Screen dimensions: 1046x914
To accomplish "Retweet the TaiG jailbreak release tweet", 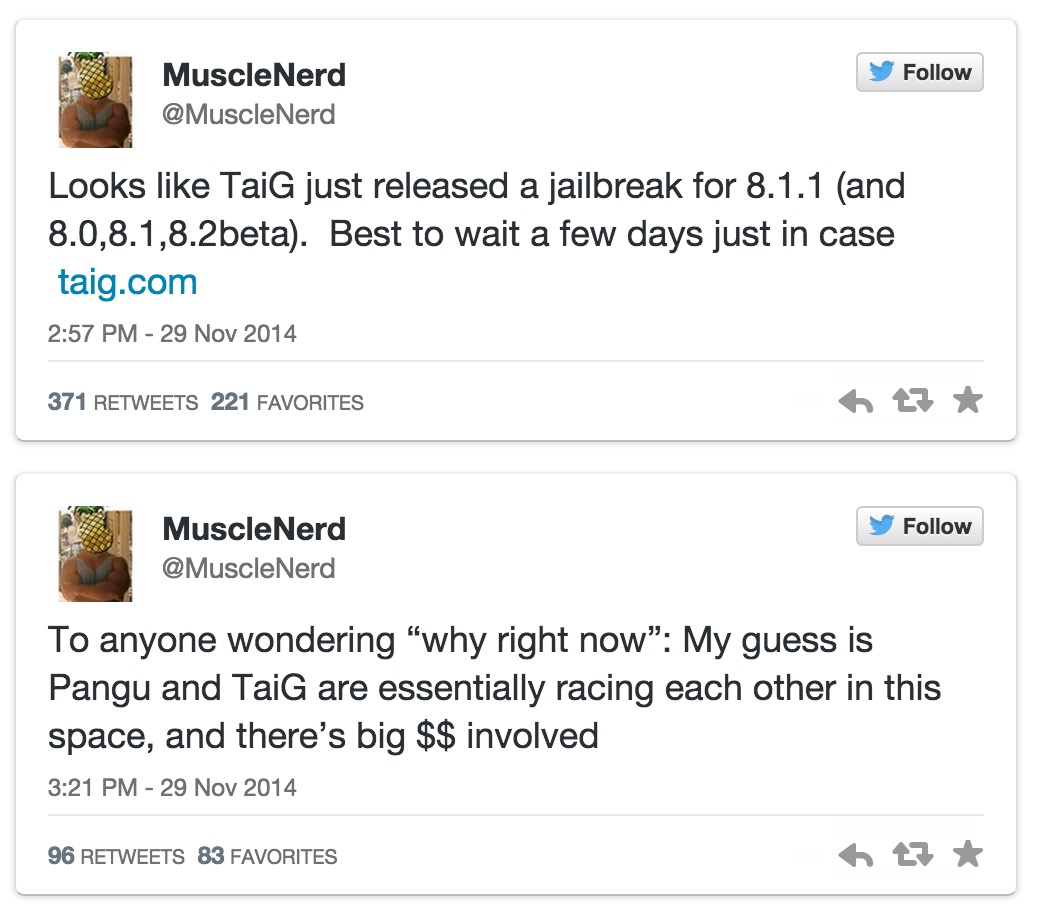I will click(911, 402).
